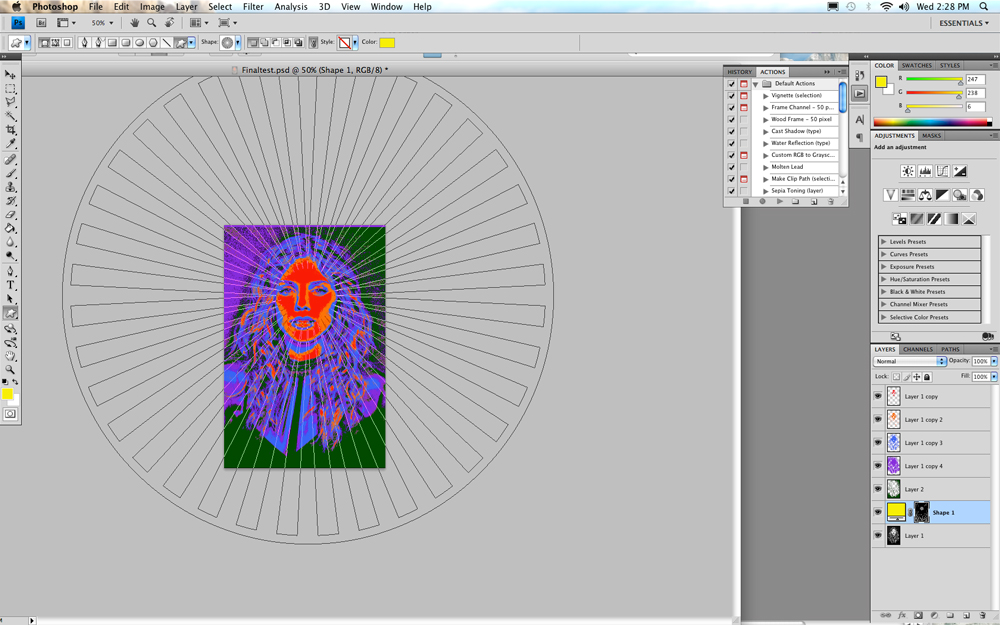Switch to the History tab

pos(740,72)
